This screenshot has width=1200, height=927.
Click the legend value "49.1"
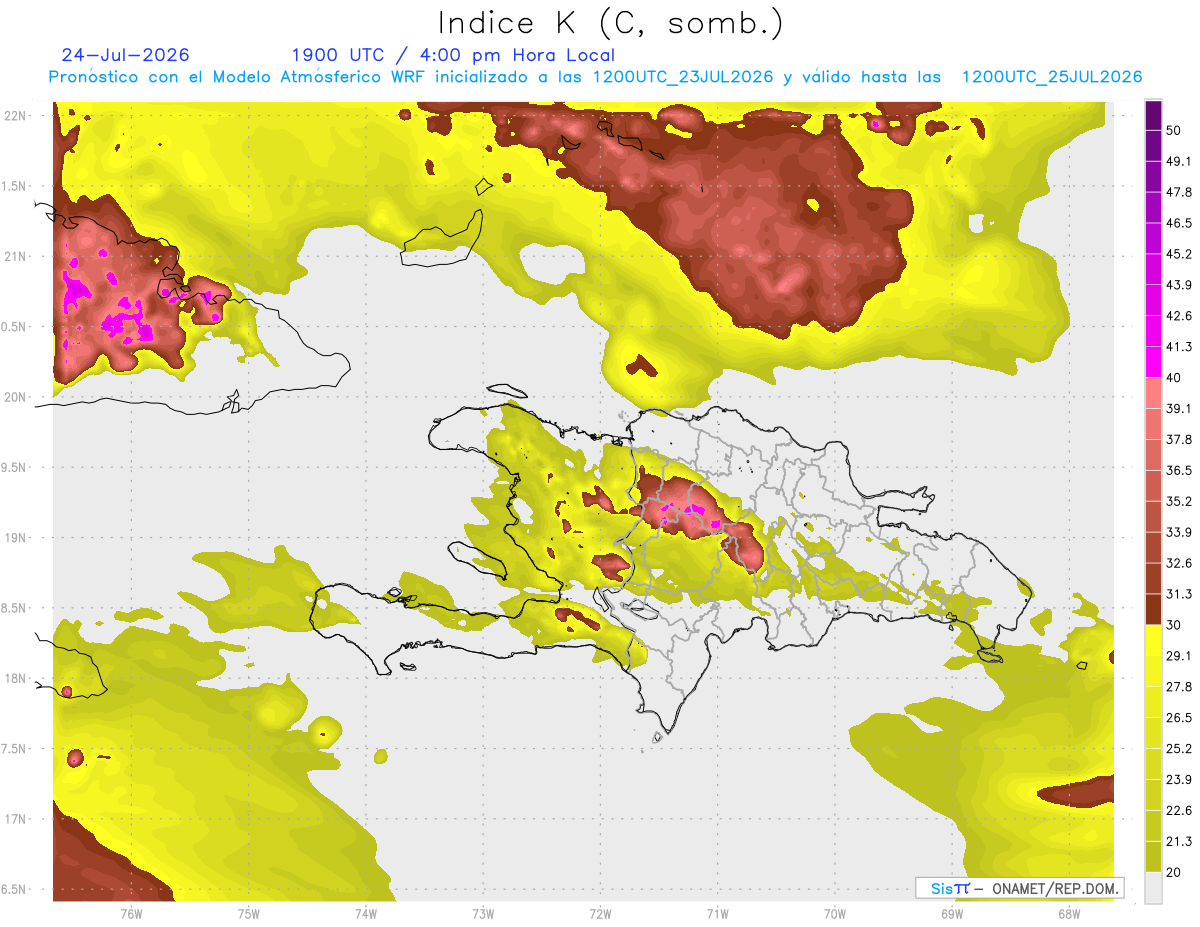point(1179,162)
